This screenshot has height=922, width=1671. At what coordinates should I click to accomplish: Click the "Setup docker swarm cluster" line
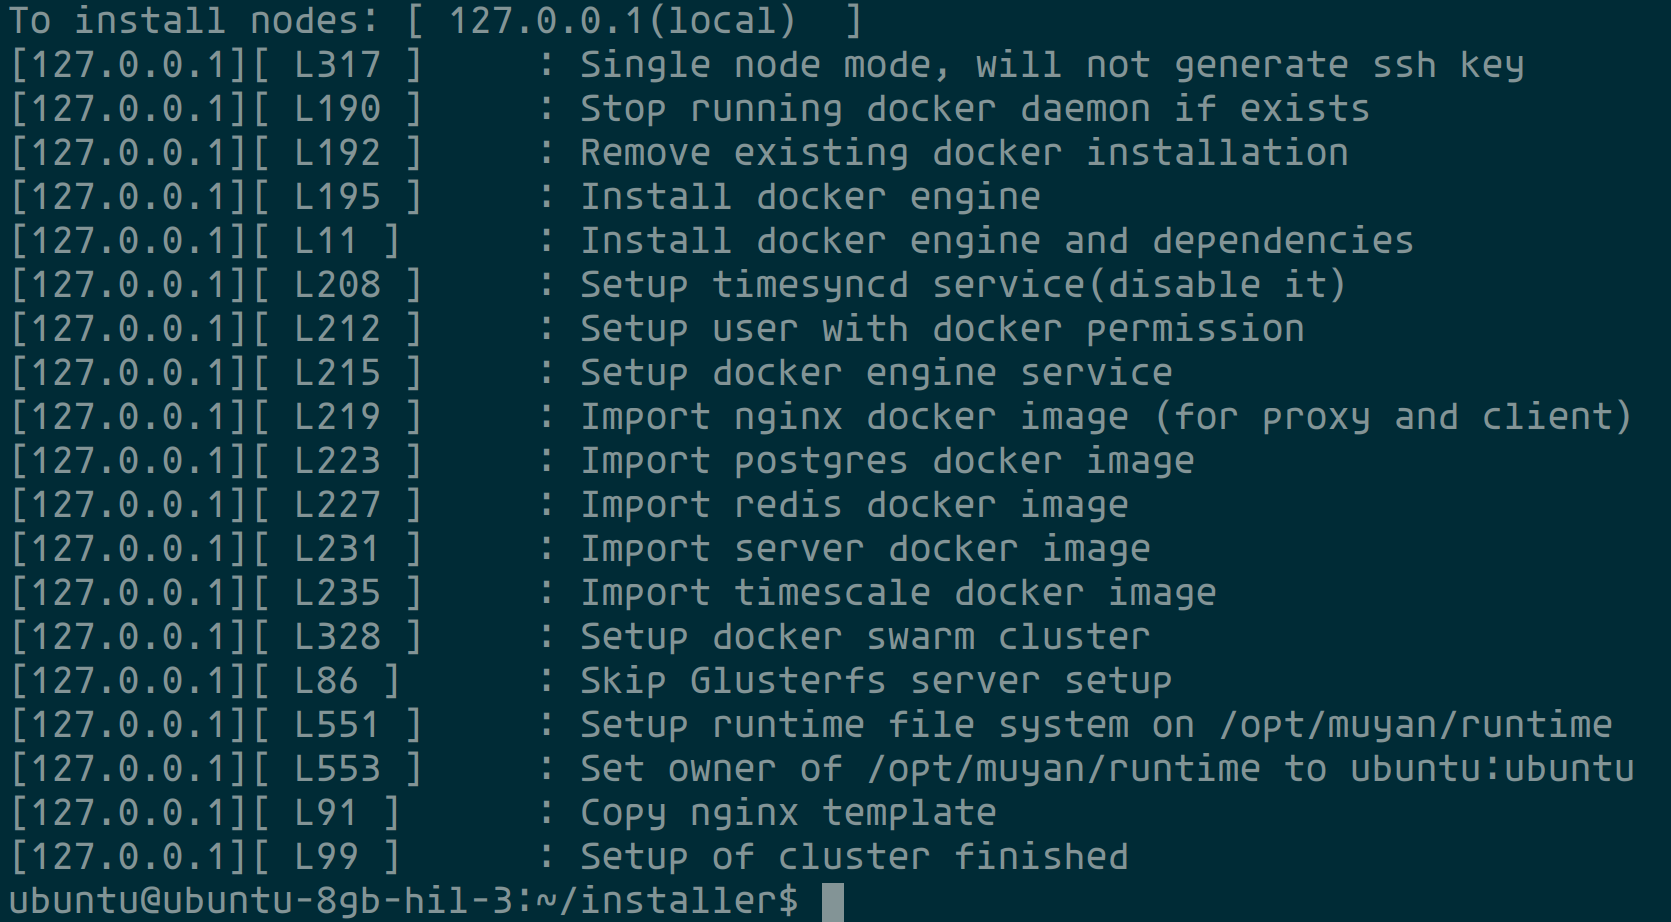(x=865, y=637)
